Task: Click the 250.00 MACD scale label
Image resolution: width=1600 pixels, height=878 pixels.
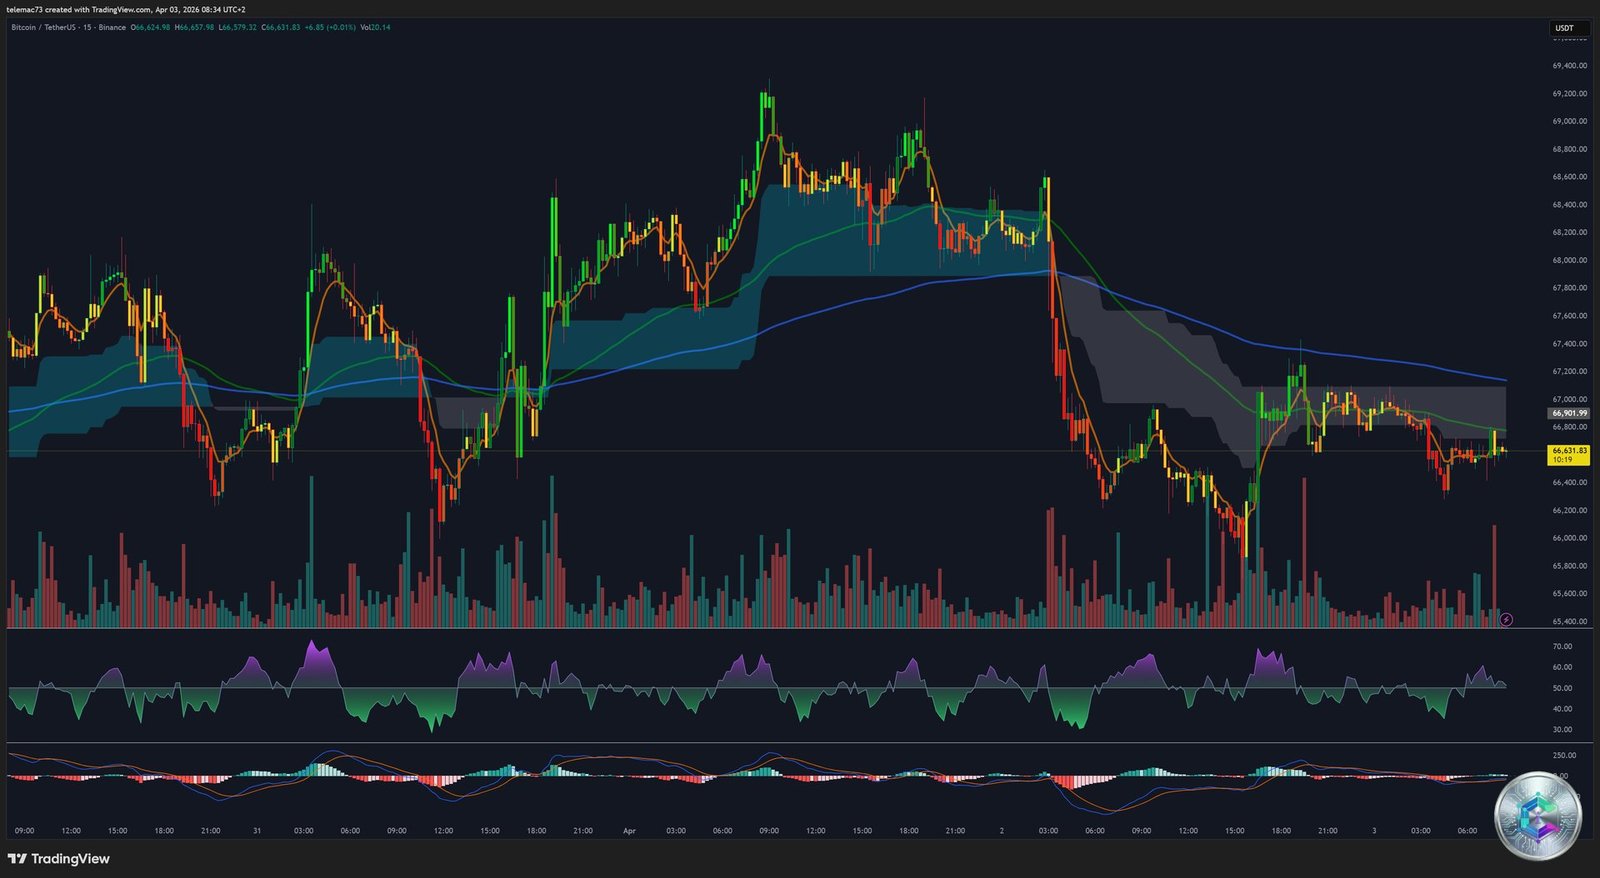Action: pos(1565,755)
